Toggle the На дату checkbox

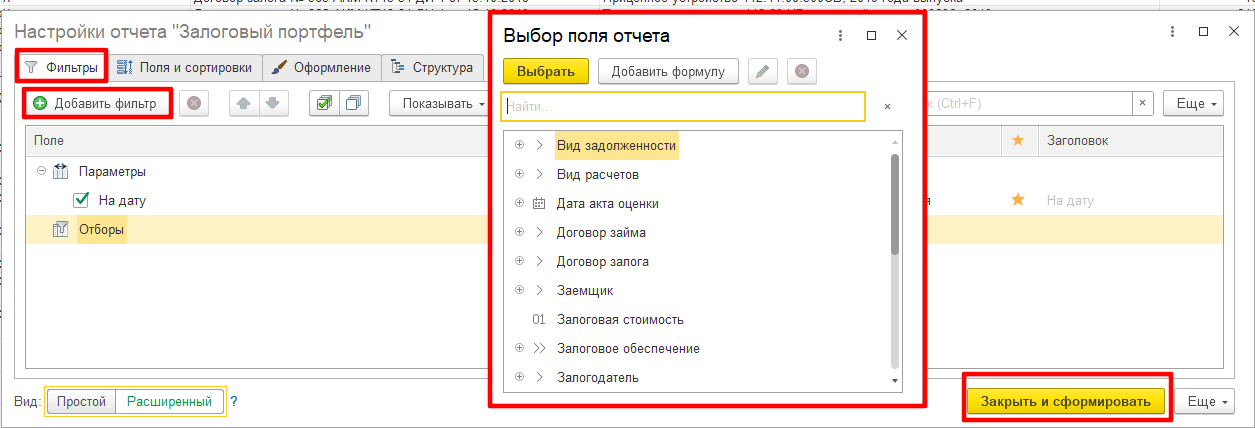(x=82, y=200)
